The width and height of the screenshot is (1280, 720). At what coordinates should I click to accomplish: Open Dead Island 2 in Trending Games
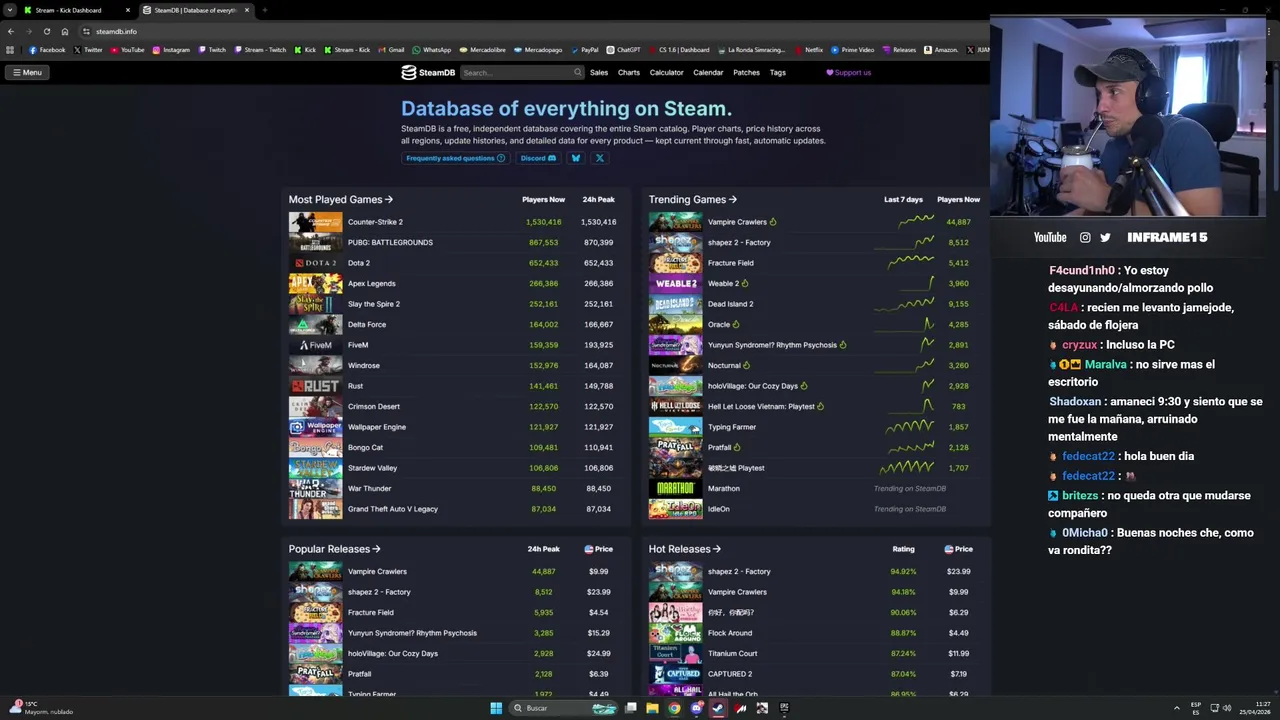[x=731, y=304]
